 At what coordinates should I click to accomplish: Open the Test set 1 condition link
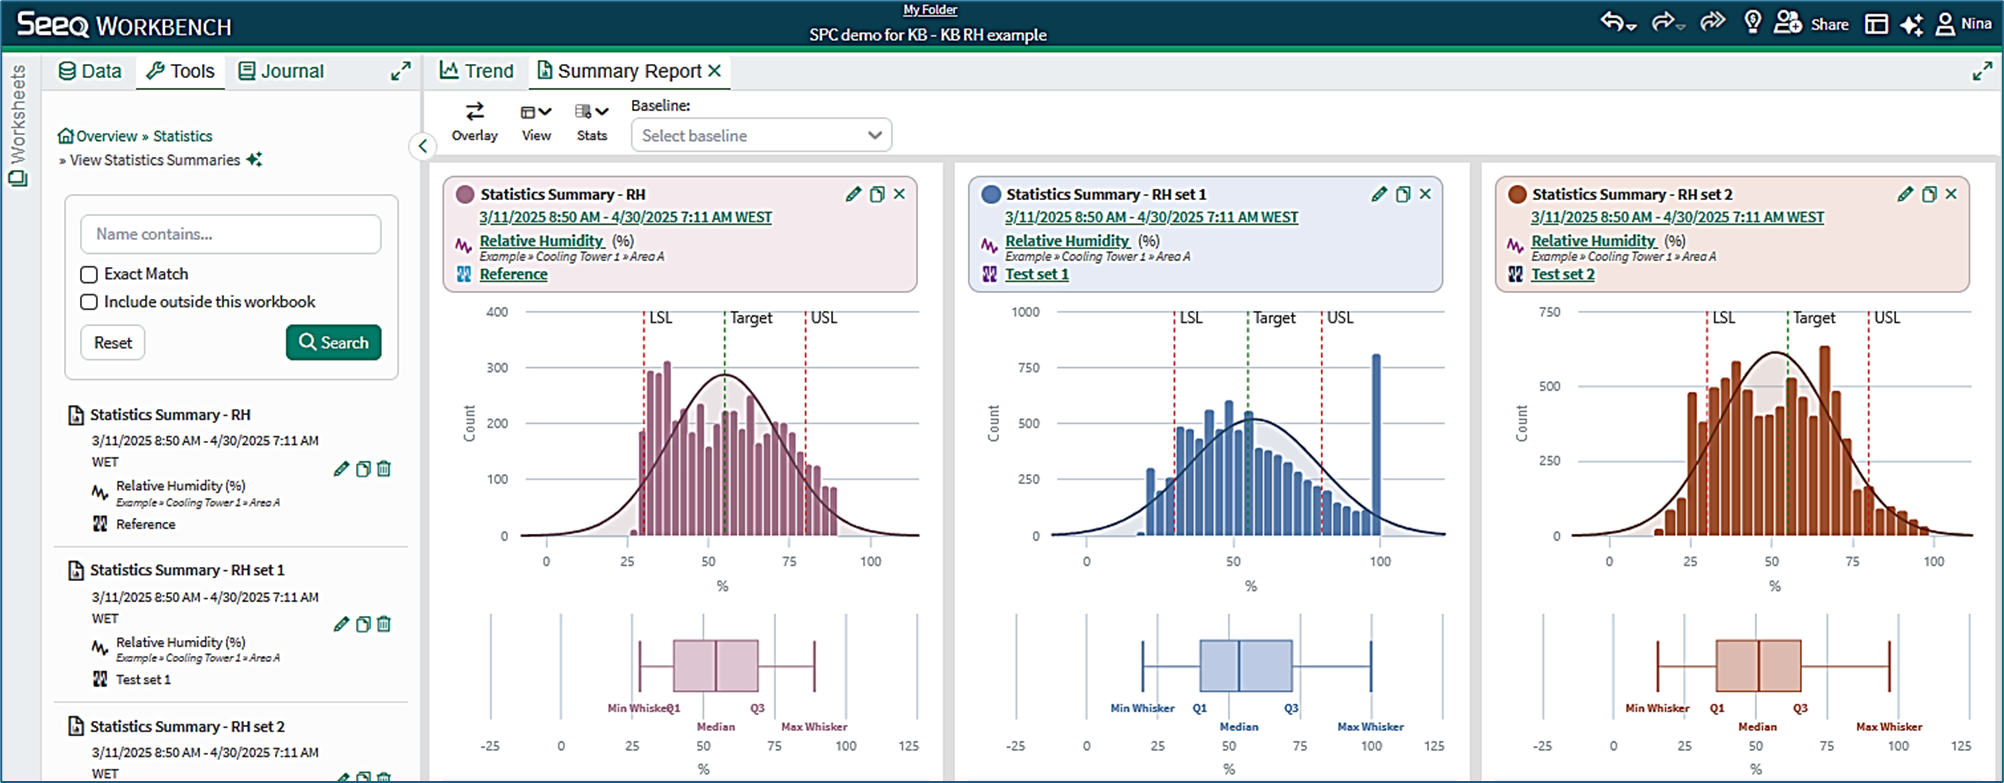(x=1037, y=274)
